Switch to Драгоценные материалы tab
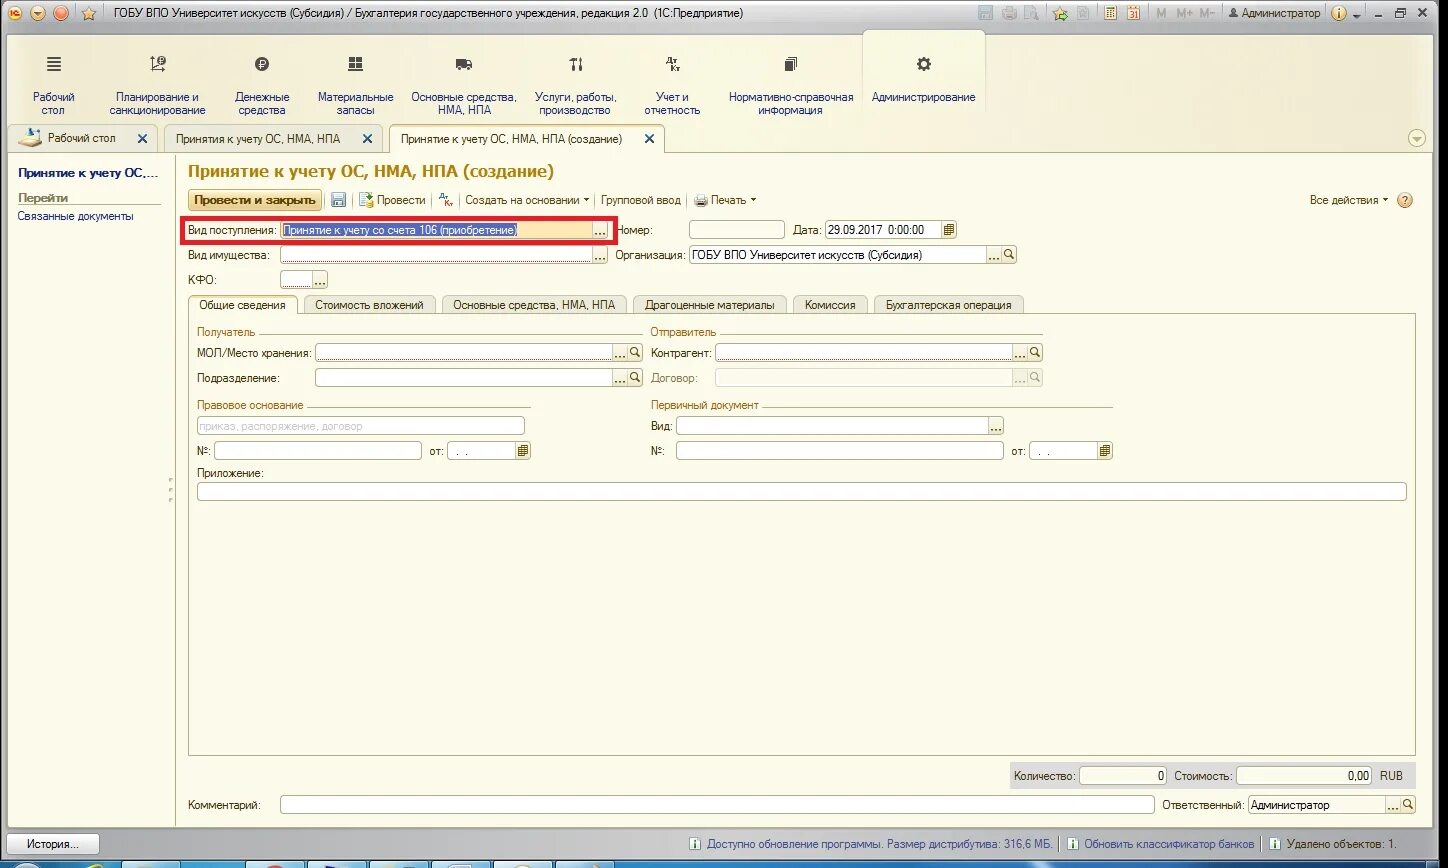The width and height of the screenshot is (1448, 868). tap(710, 305)
